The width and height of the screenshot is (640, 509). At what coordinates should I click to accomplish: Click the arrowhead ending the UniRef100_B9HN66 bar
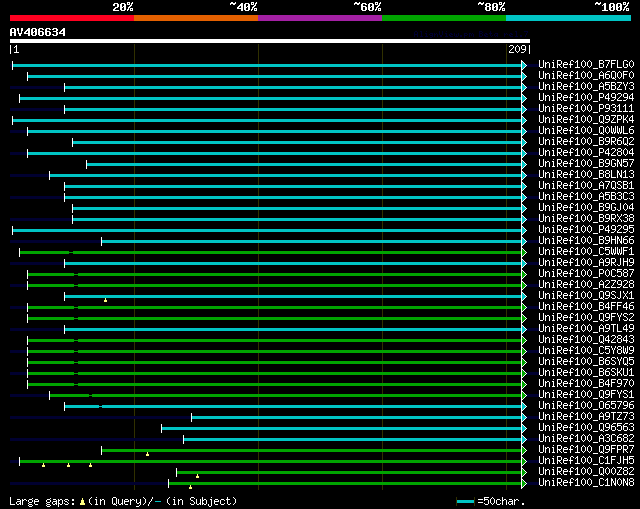[x=524, y=241]
